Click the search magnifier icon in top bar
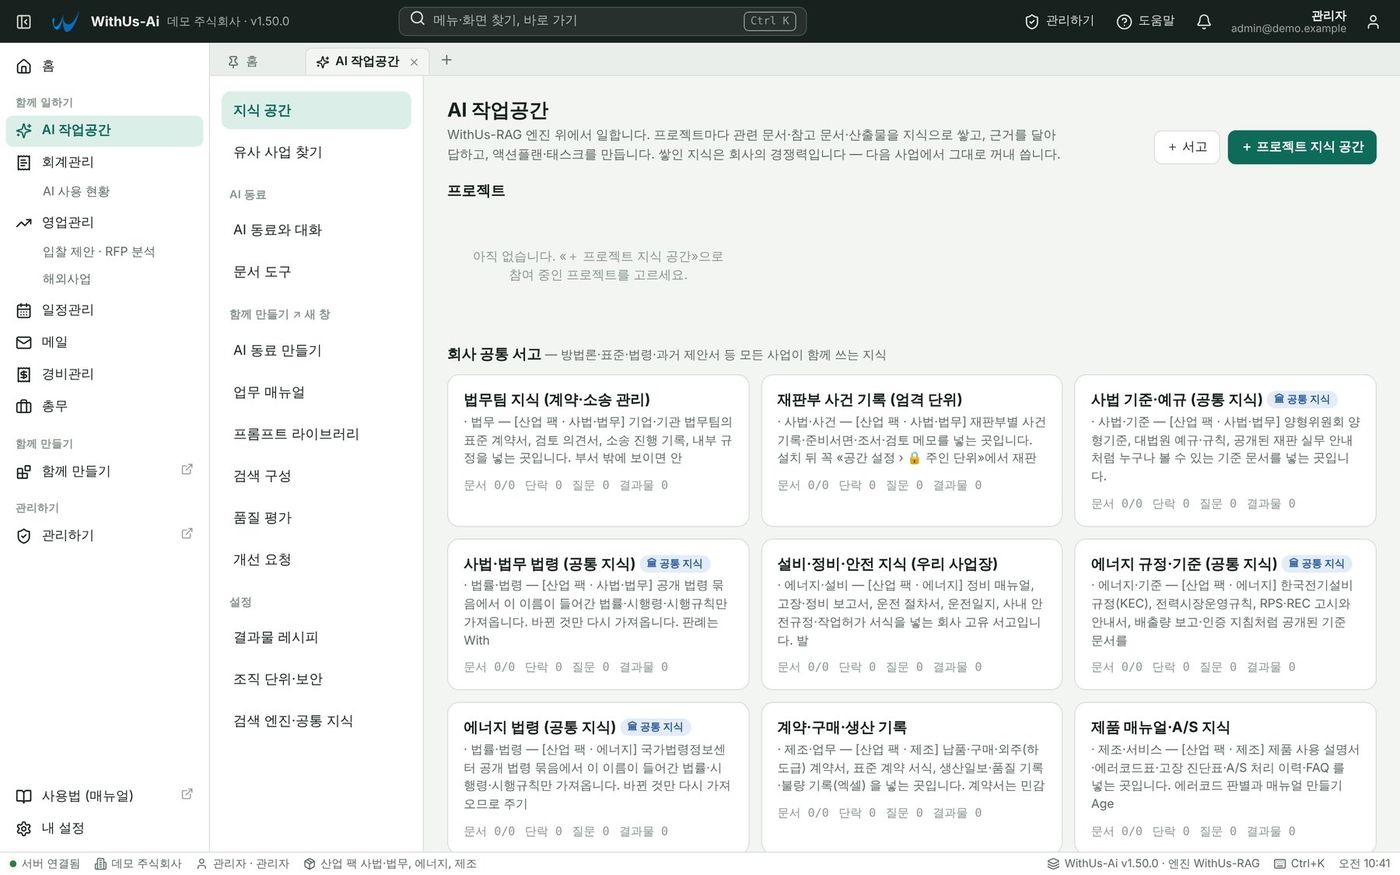 (x=418, y=20)
